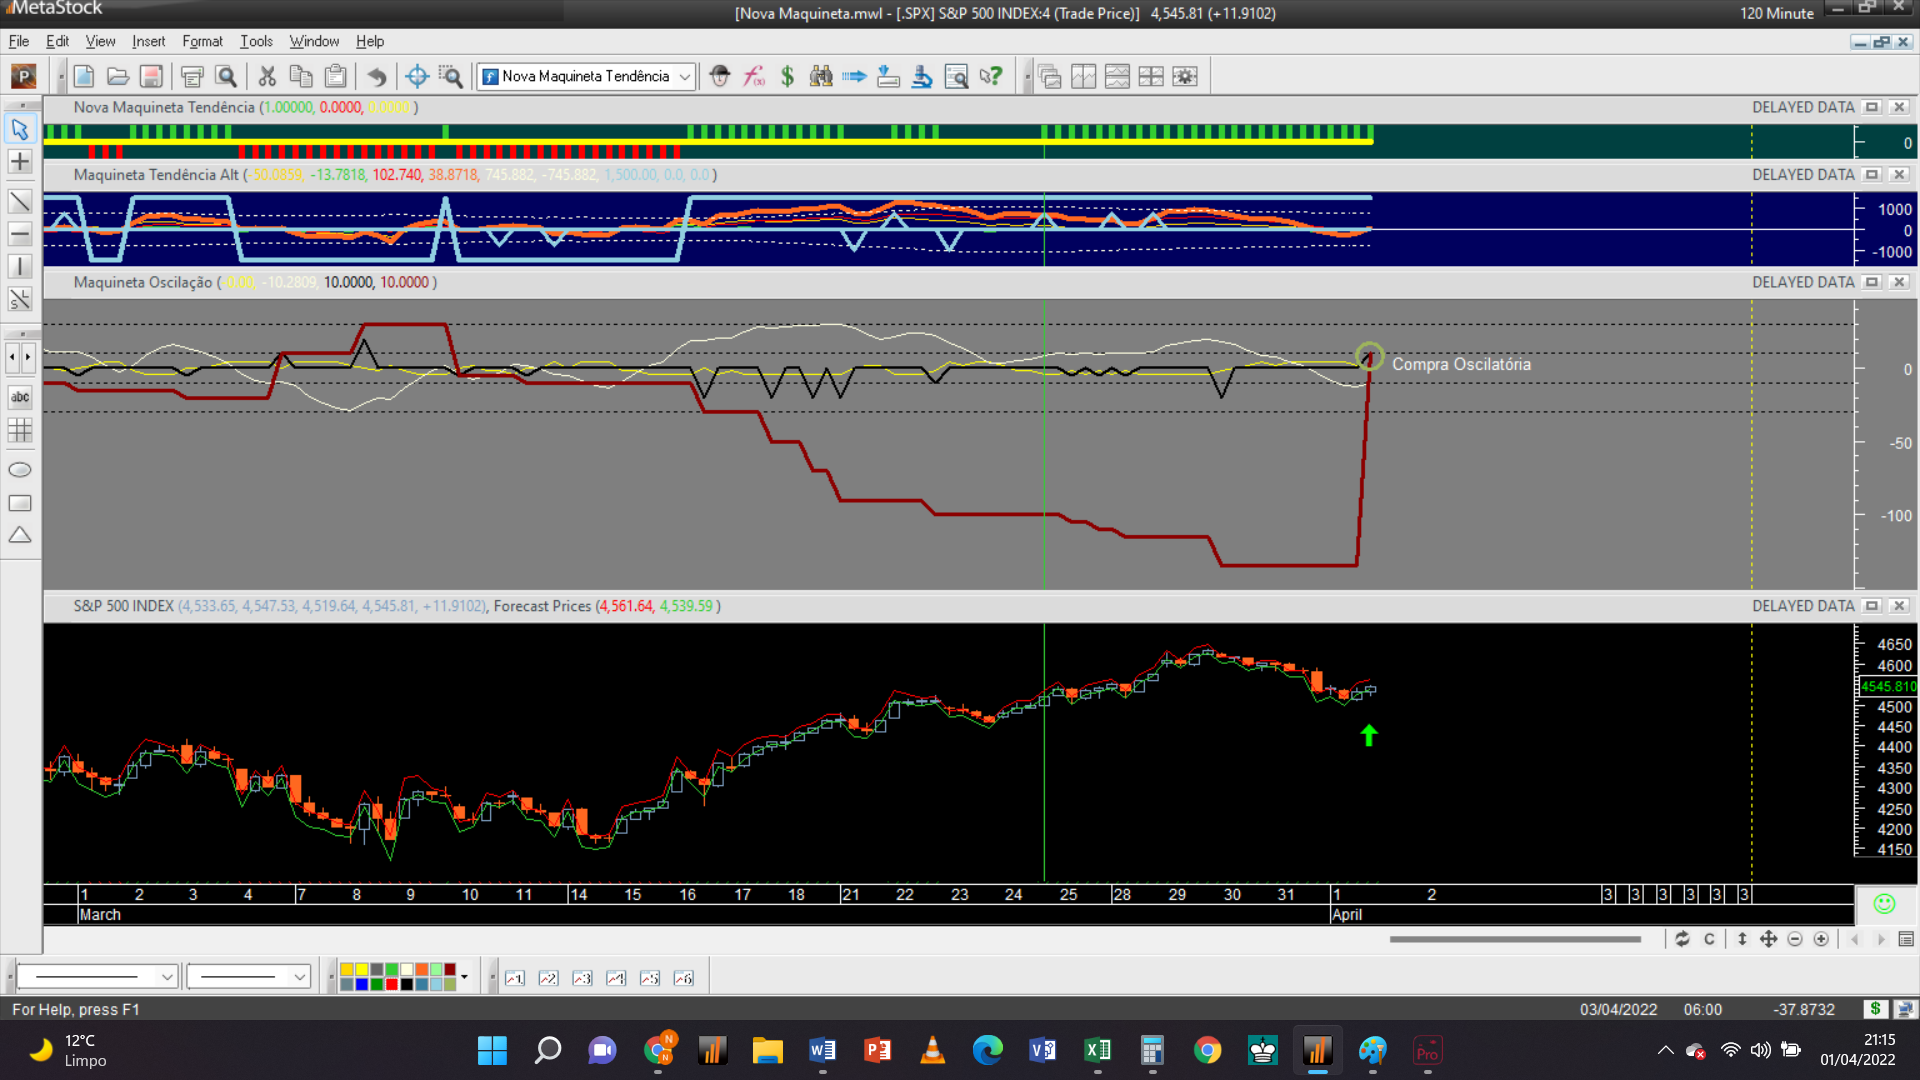Open the Tools menu
This screenshot has height=1080, width=1920.
(256, 41)
